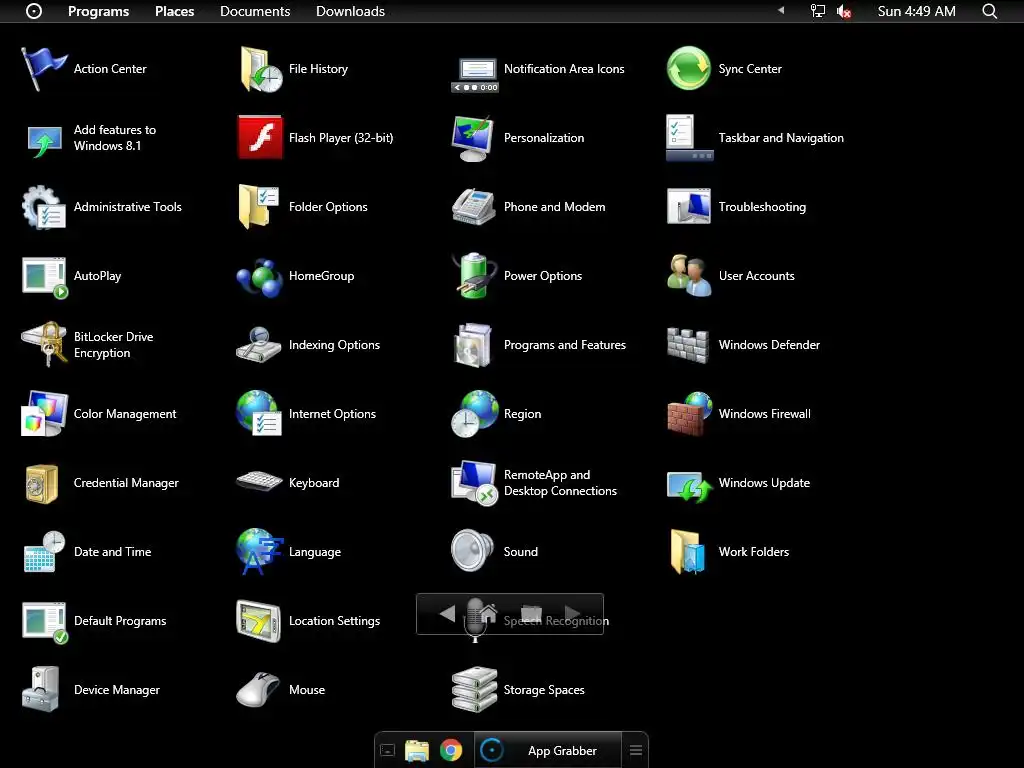Click the circle launcher icon in top bar
The width and height of the screenshot is (1024, 768).
click(34, 11)
